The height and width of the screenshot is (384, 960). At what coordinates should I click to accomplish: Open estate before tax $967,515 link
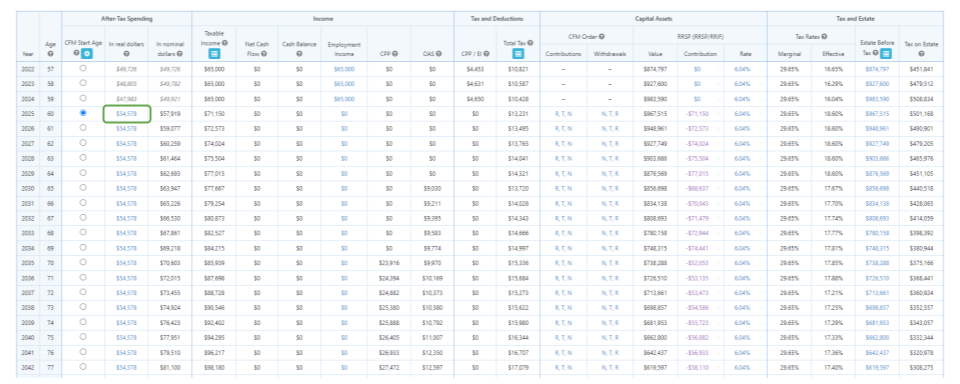coord(876,114)
